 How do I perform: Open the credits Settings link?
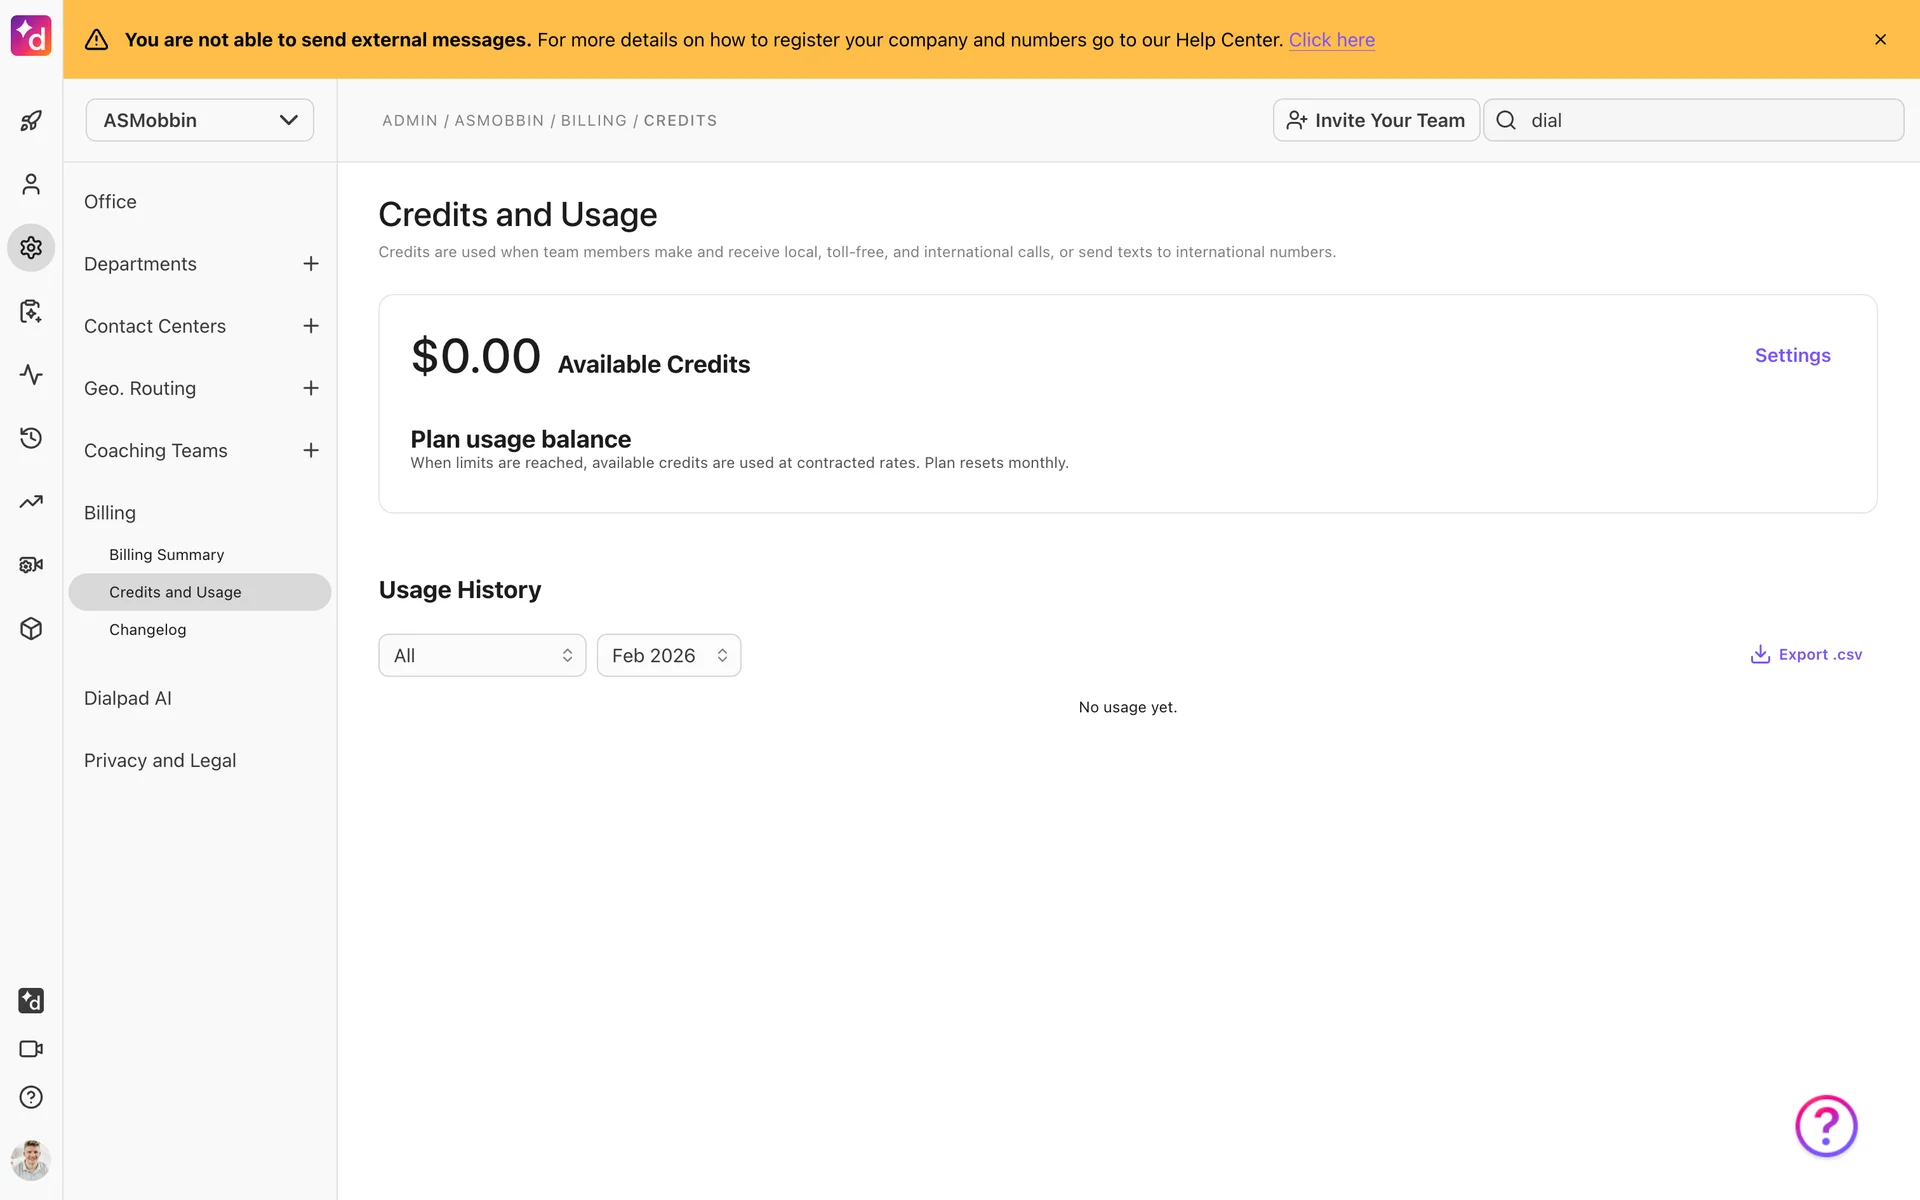tap(1792, 355)
